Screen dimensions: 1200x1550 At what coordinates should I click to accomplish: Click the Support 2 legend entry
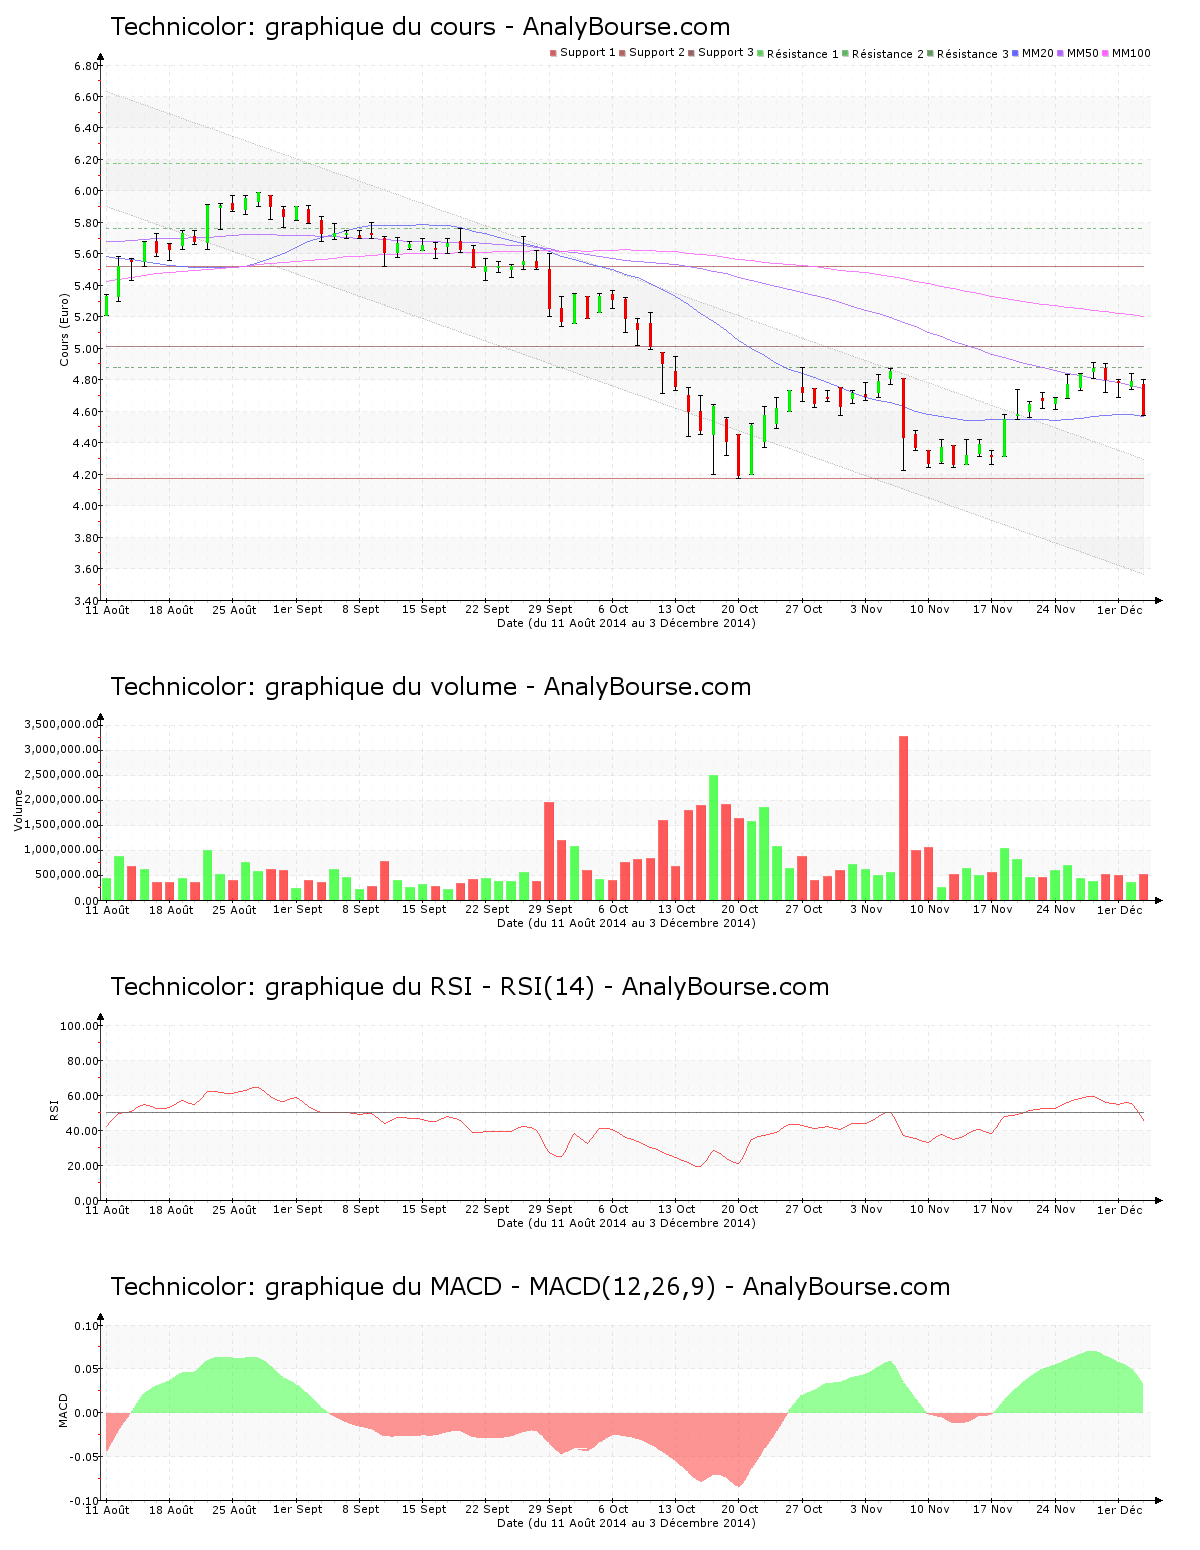[656, 53]
